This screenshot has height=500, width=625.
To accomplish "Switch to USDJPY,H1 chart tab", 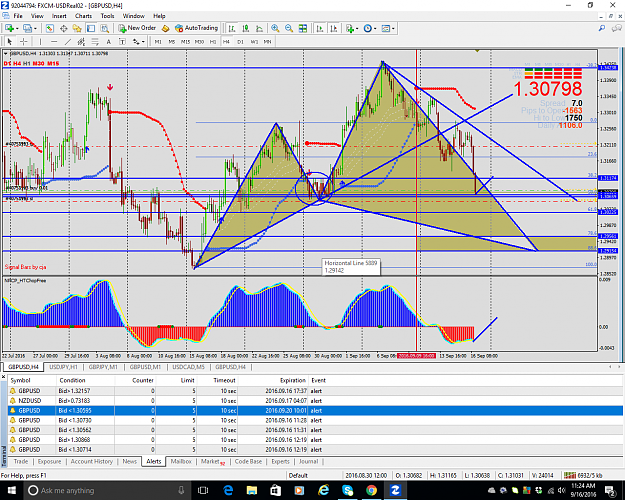I will point(63,367).
